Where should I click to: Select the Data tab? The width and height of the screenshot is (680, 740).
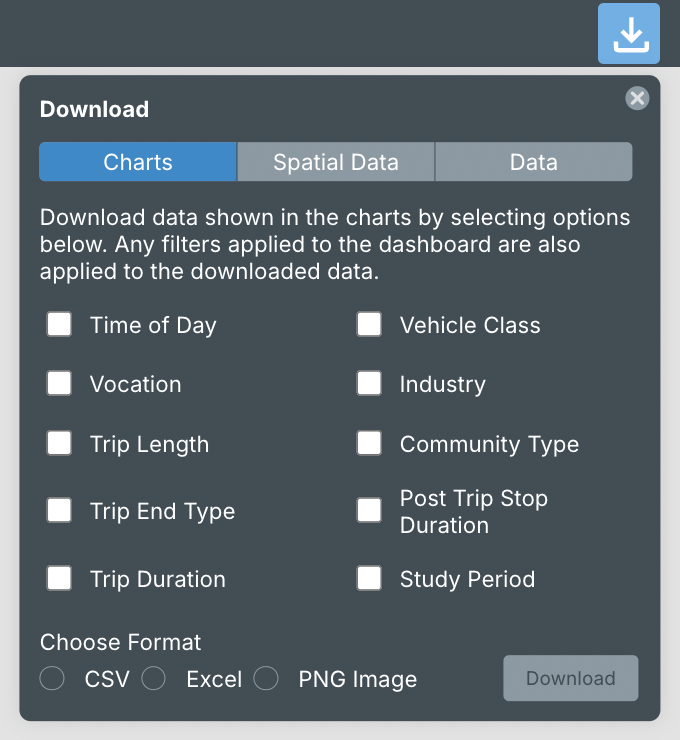pos(534,162)
